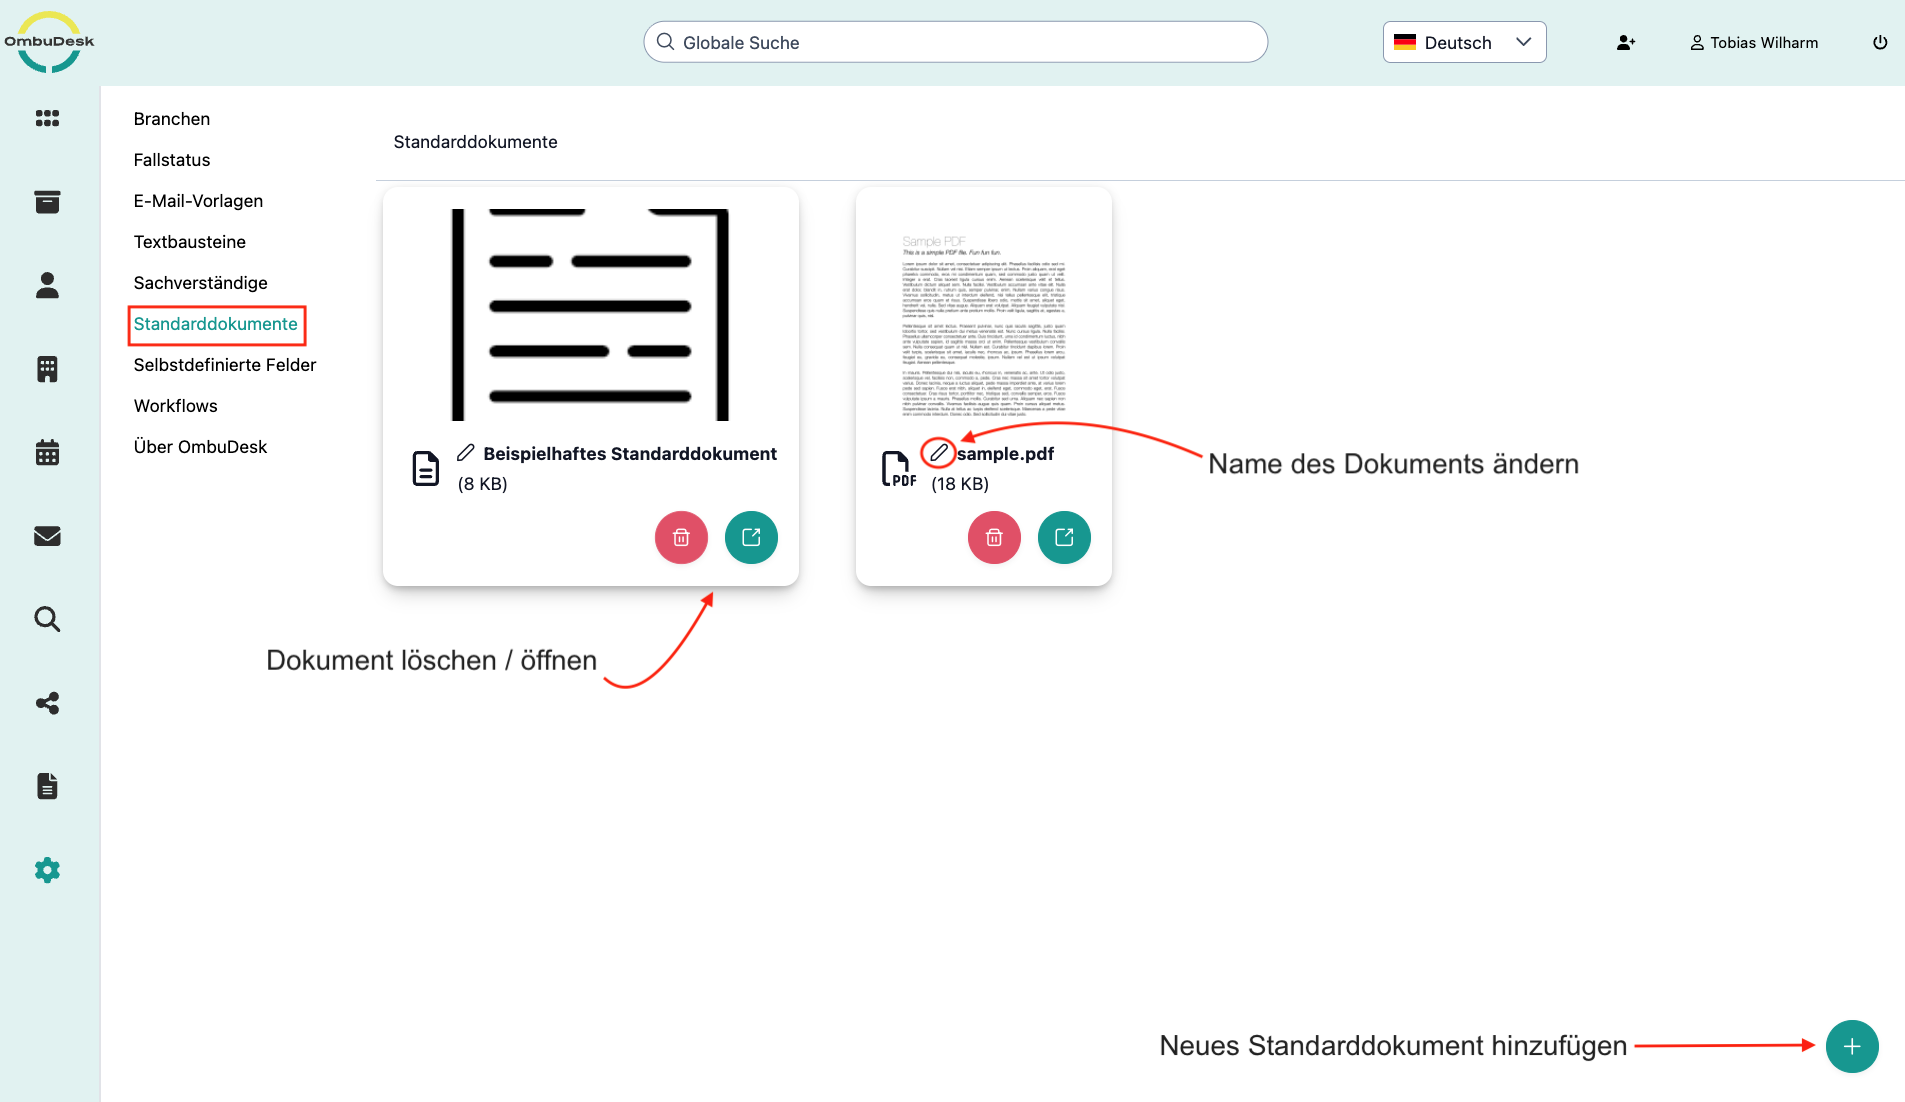Click the sample.pdf file name text
The image size is (1905, 1102).
click(1005, 454)
